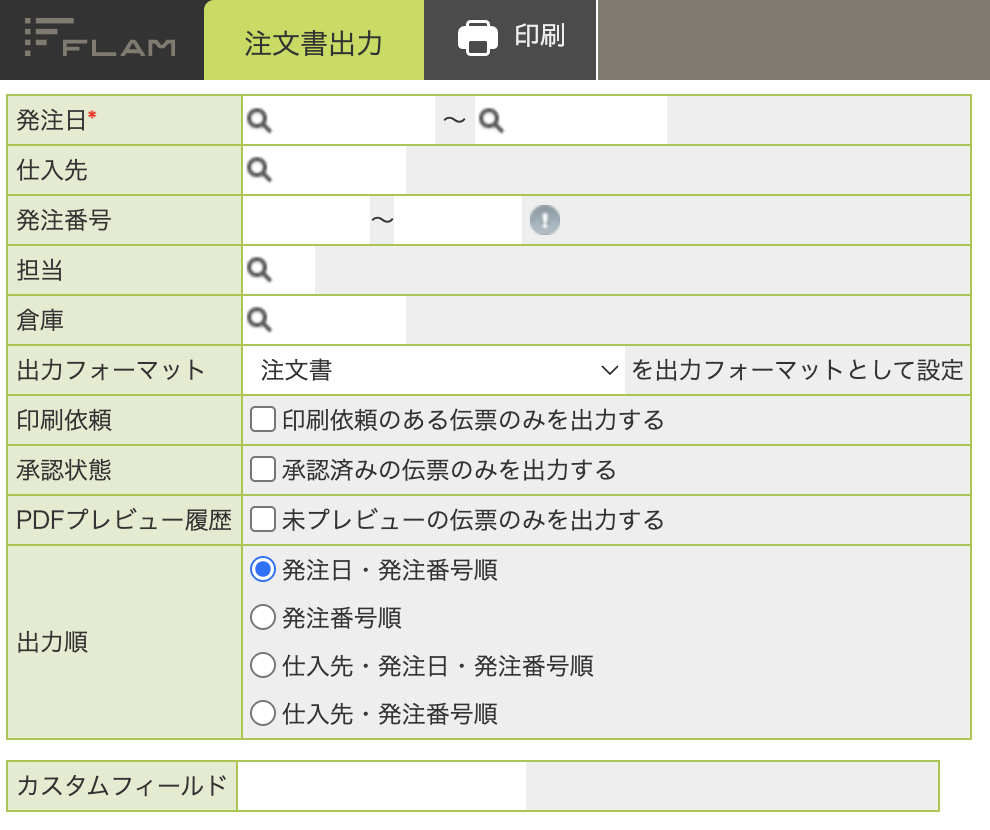Click the 出力フォーマット label
Viewport: 990px width, 830px height.
click(x=110, y=370)
